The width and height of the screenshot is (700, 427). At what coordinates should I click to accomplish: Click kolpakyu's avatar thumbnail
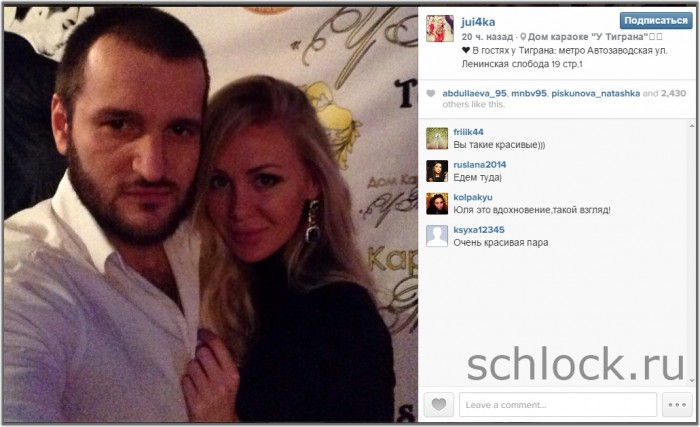click(437, 204)
